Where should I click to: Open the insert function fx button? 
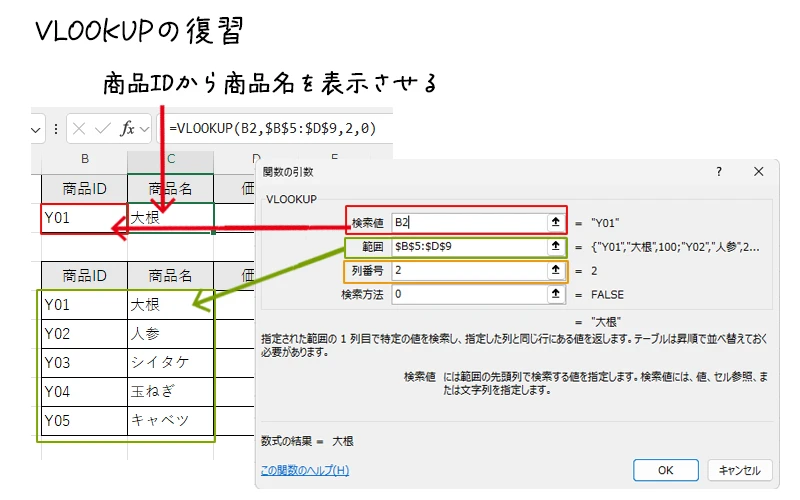click(x=127, y=129)
